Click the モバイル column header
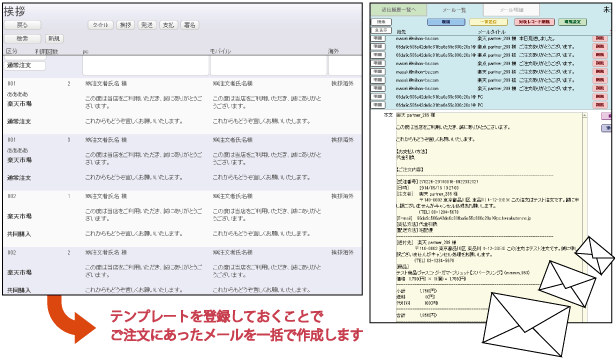 tap(220, 51)
